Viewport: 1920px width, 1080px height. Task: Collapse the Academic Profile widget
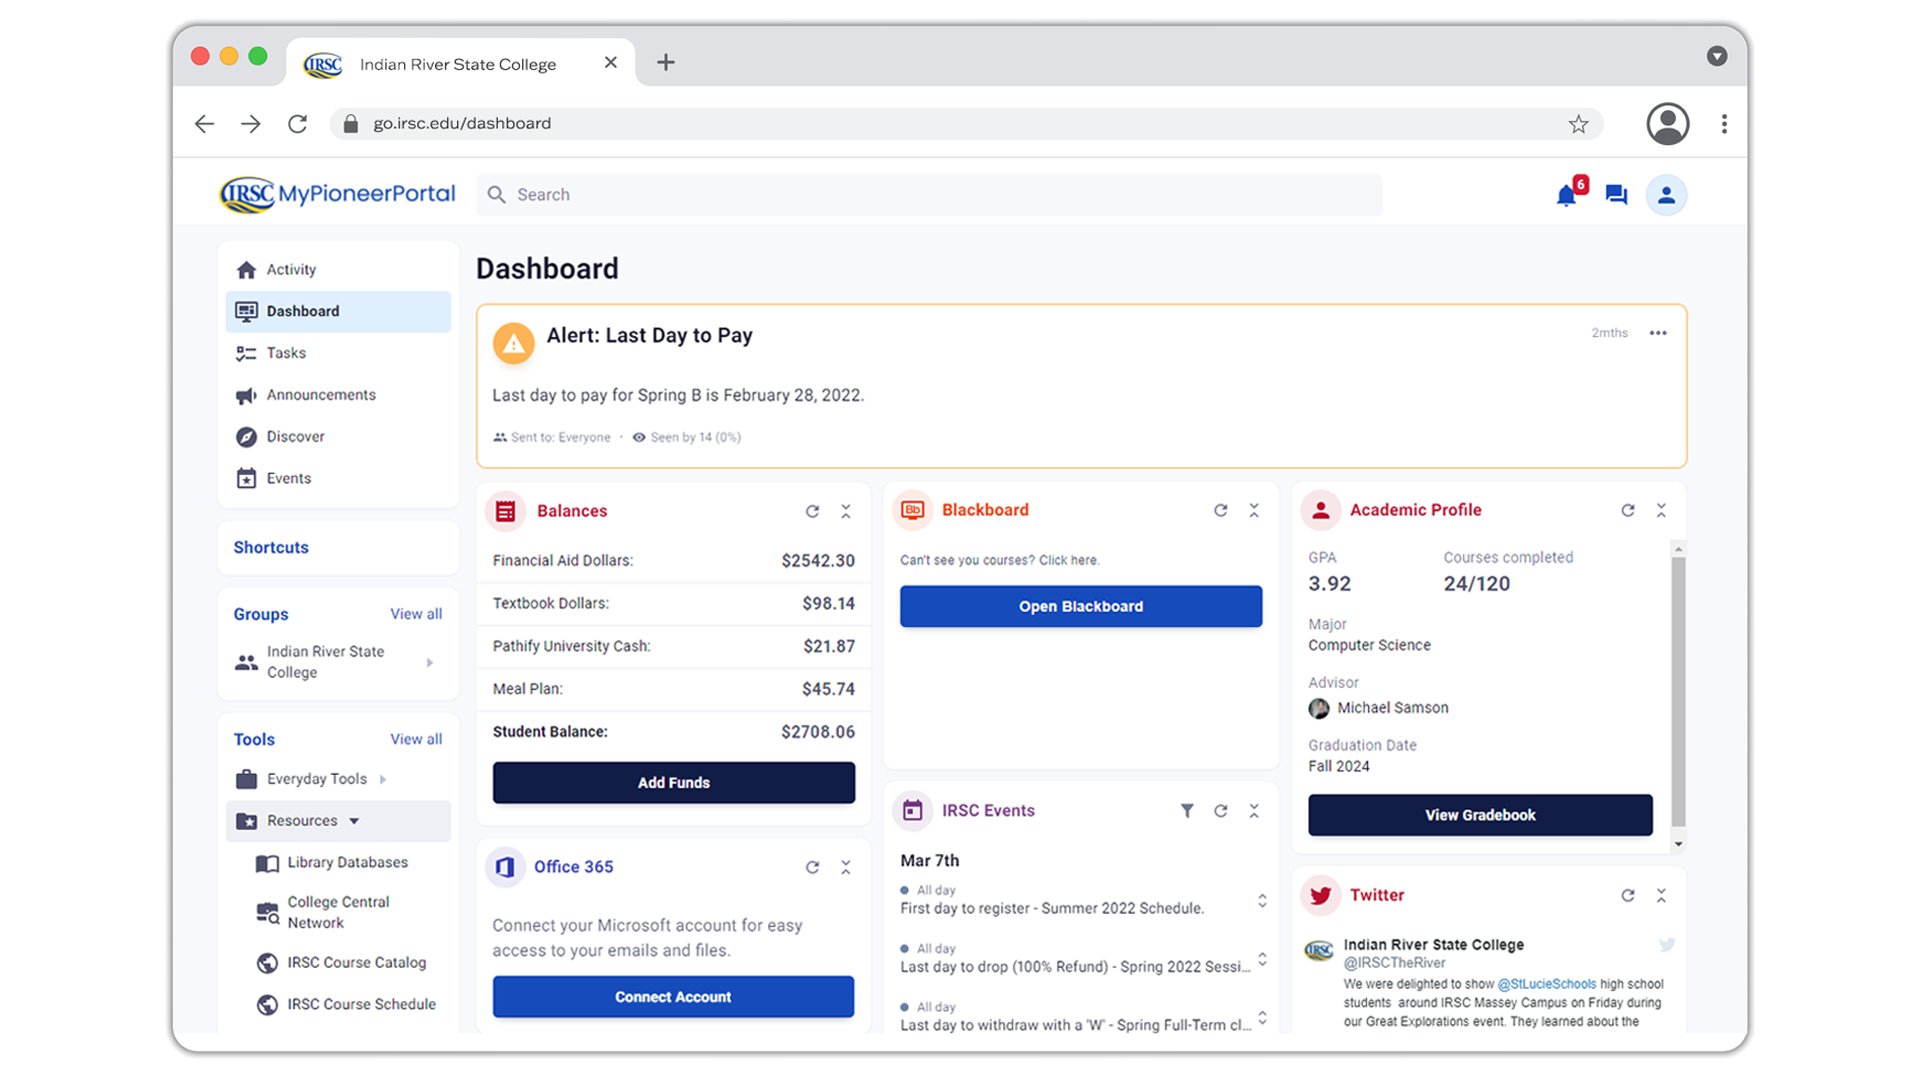coord(1661,510)
